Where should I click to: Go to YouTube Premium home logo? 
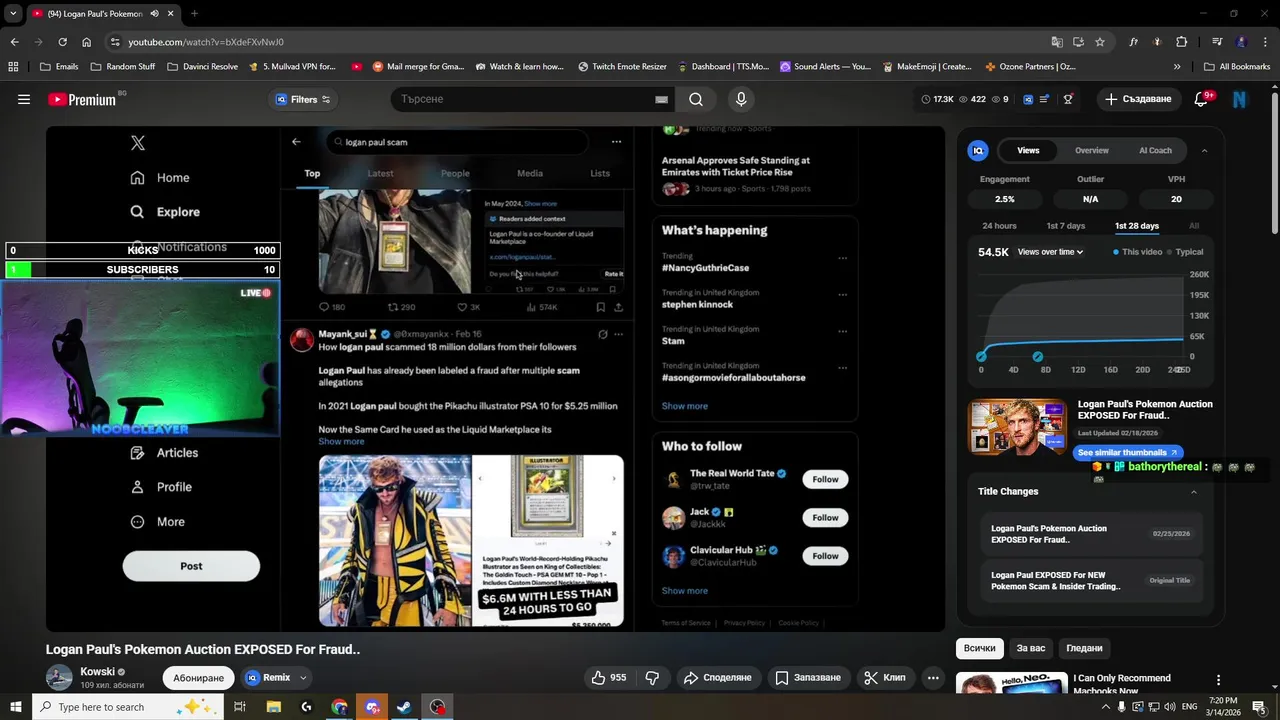click(x=82, y=99)
